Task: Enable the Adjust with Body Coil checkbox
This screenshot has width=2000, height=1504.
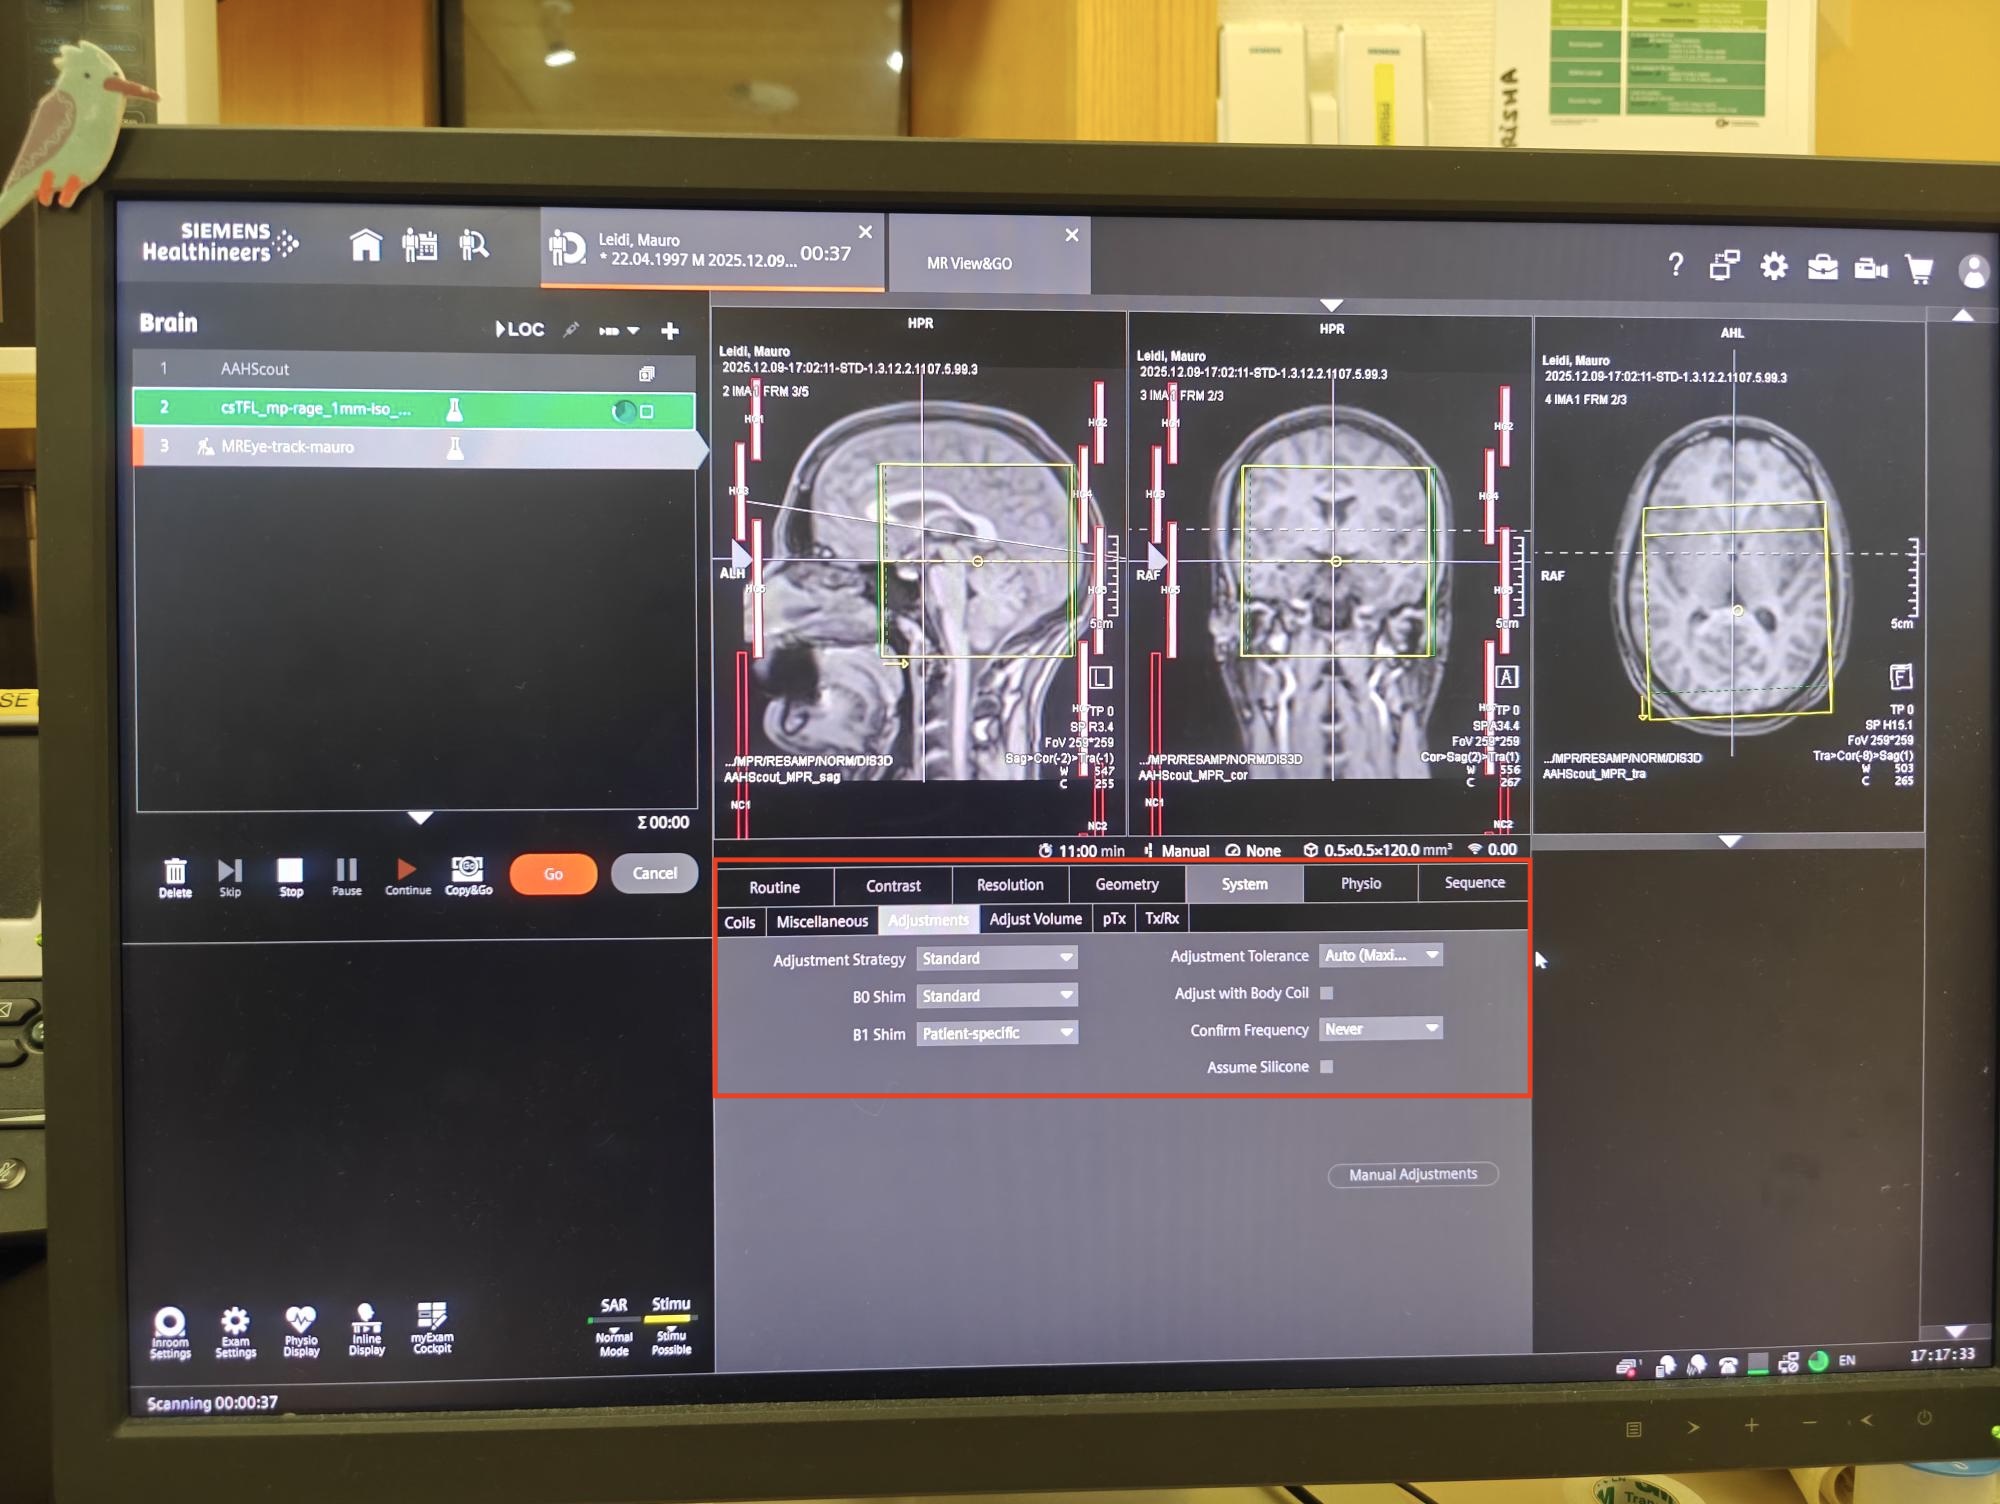Action: (1327, 993)
